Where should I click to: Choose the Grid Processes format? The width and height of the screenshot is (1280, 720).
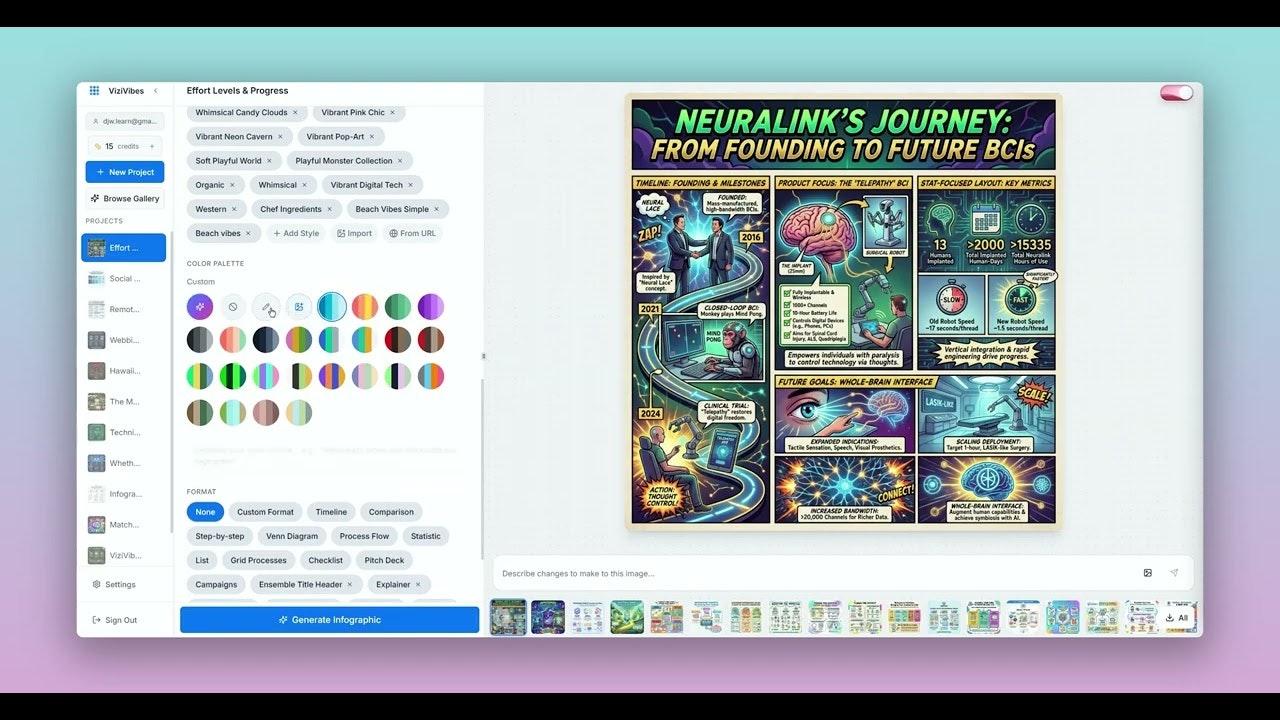(x=258, y=560)
